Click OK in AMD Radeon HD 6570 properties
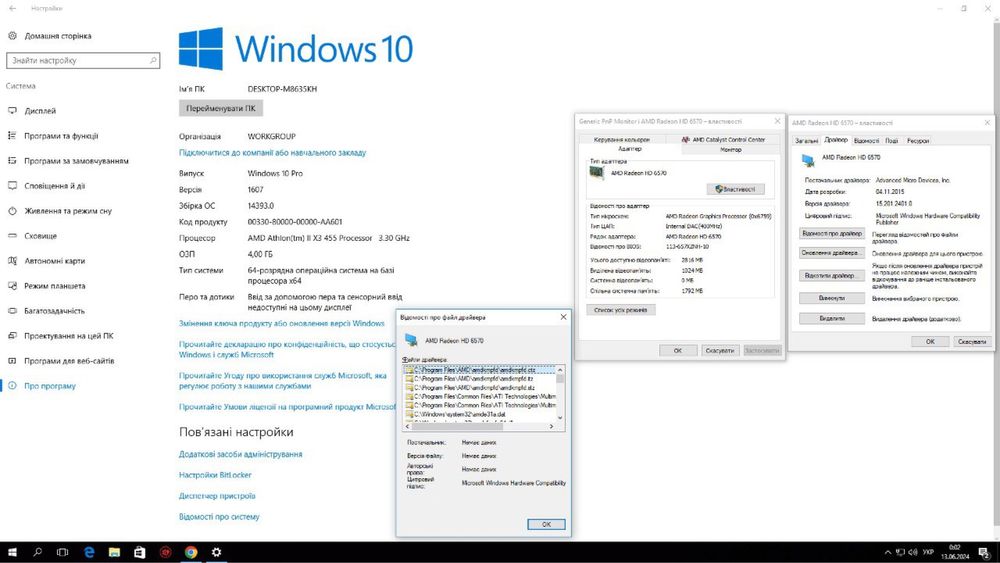 [x=930, y=342]
